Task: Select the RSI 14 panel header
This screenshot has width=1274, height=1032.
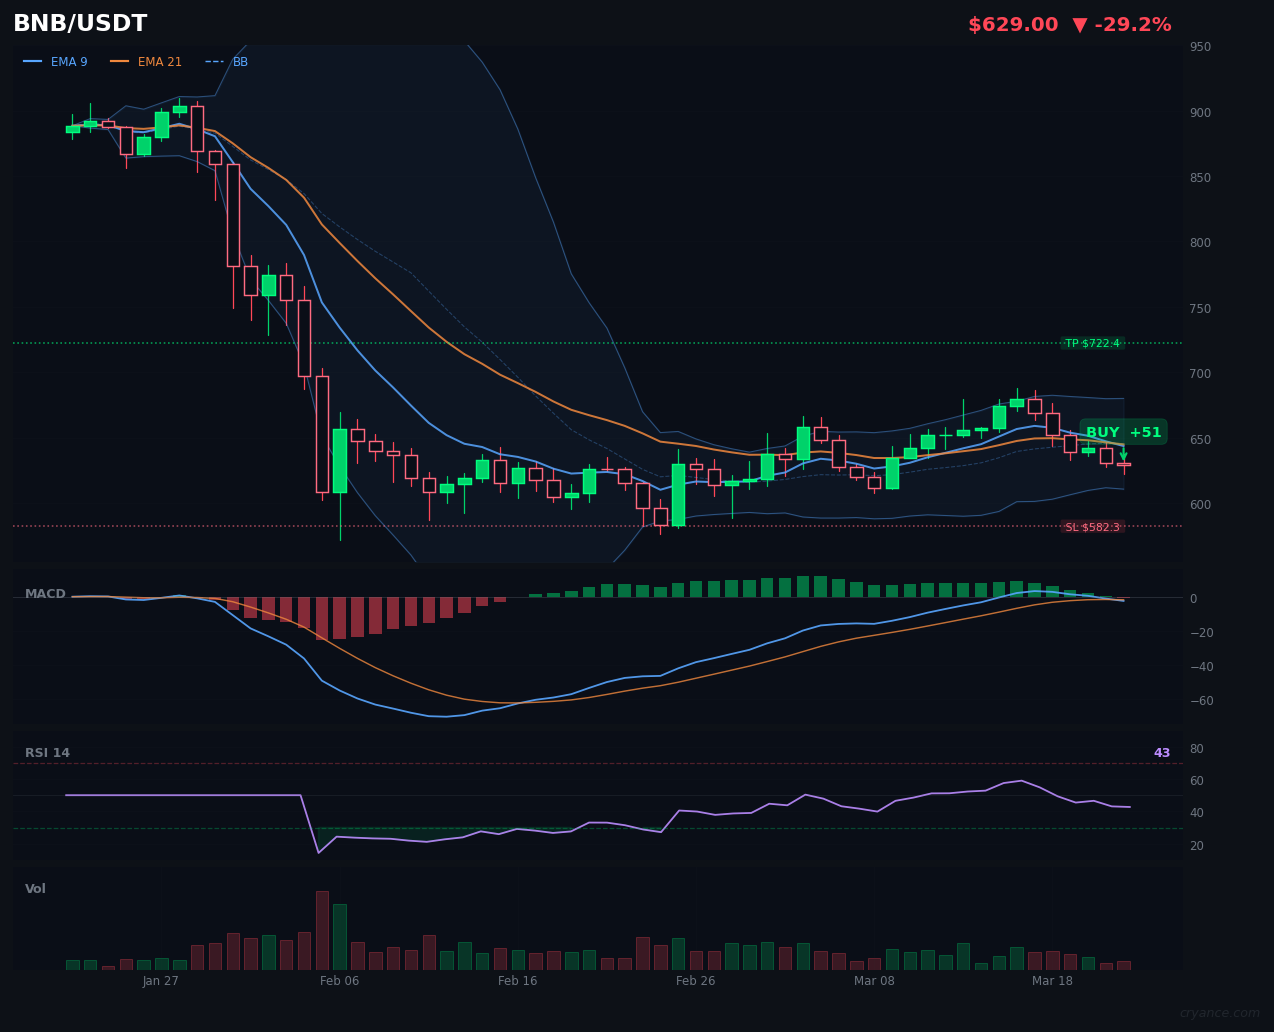Action: tap(48, 752)
